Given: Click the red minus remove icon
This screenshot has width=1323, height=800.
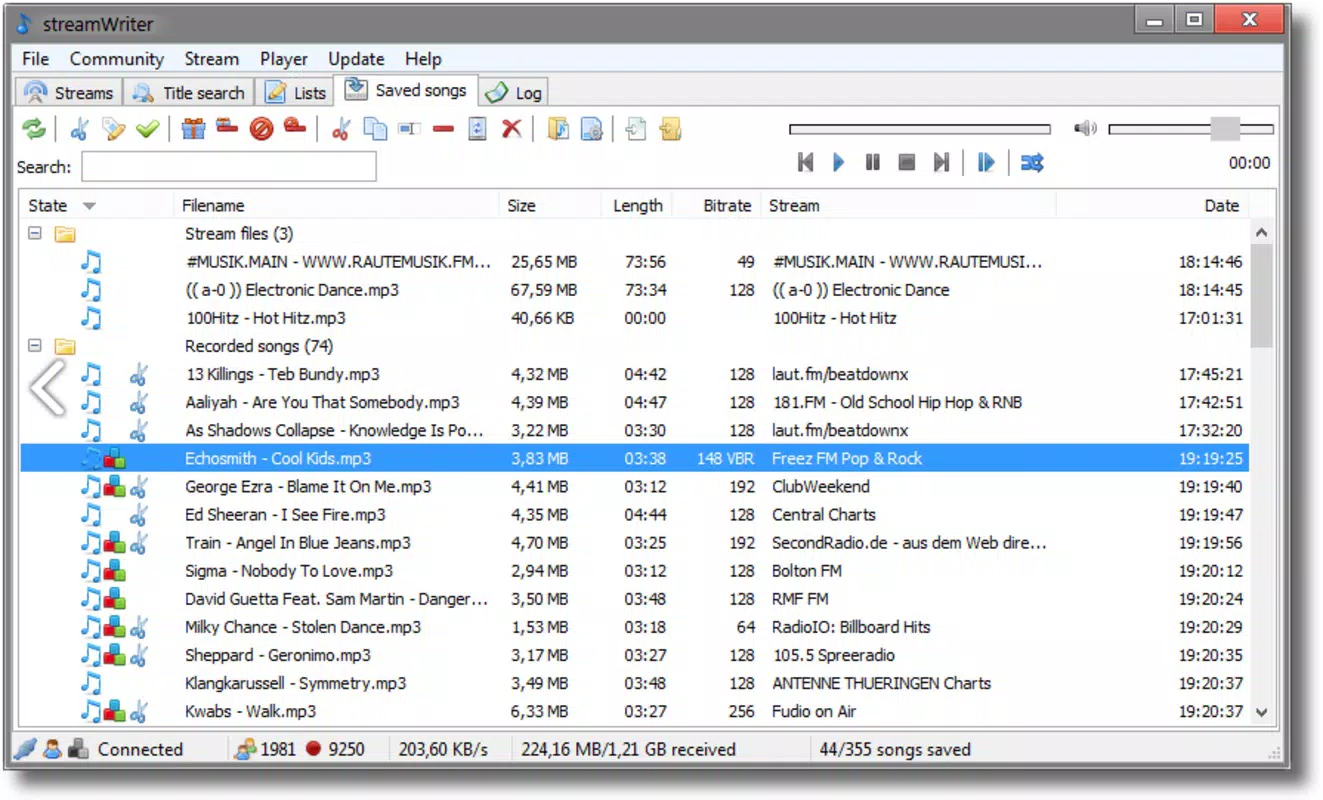Looking at the screenshot, I should (444, 129).
